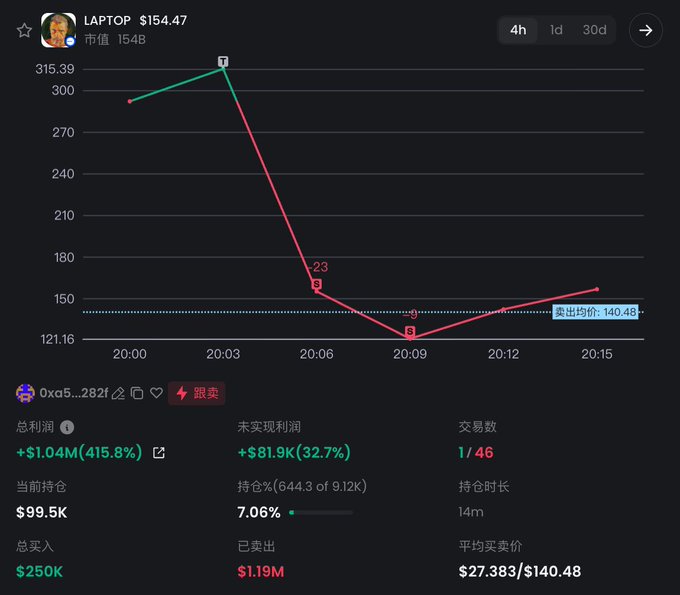Click the 121.16 price axis label
Screen dimensions: 680x595
(57, 339)
